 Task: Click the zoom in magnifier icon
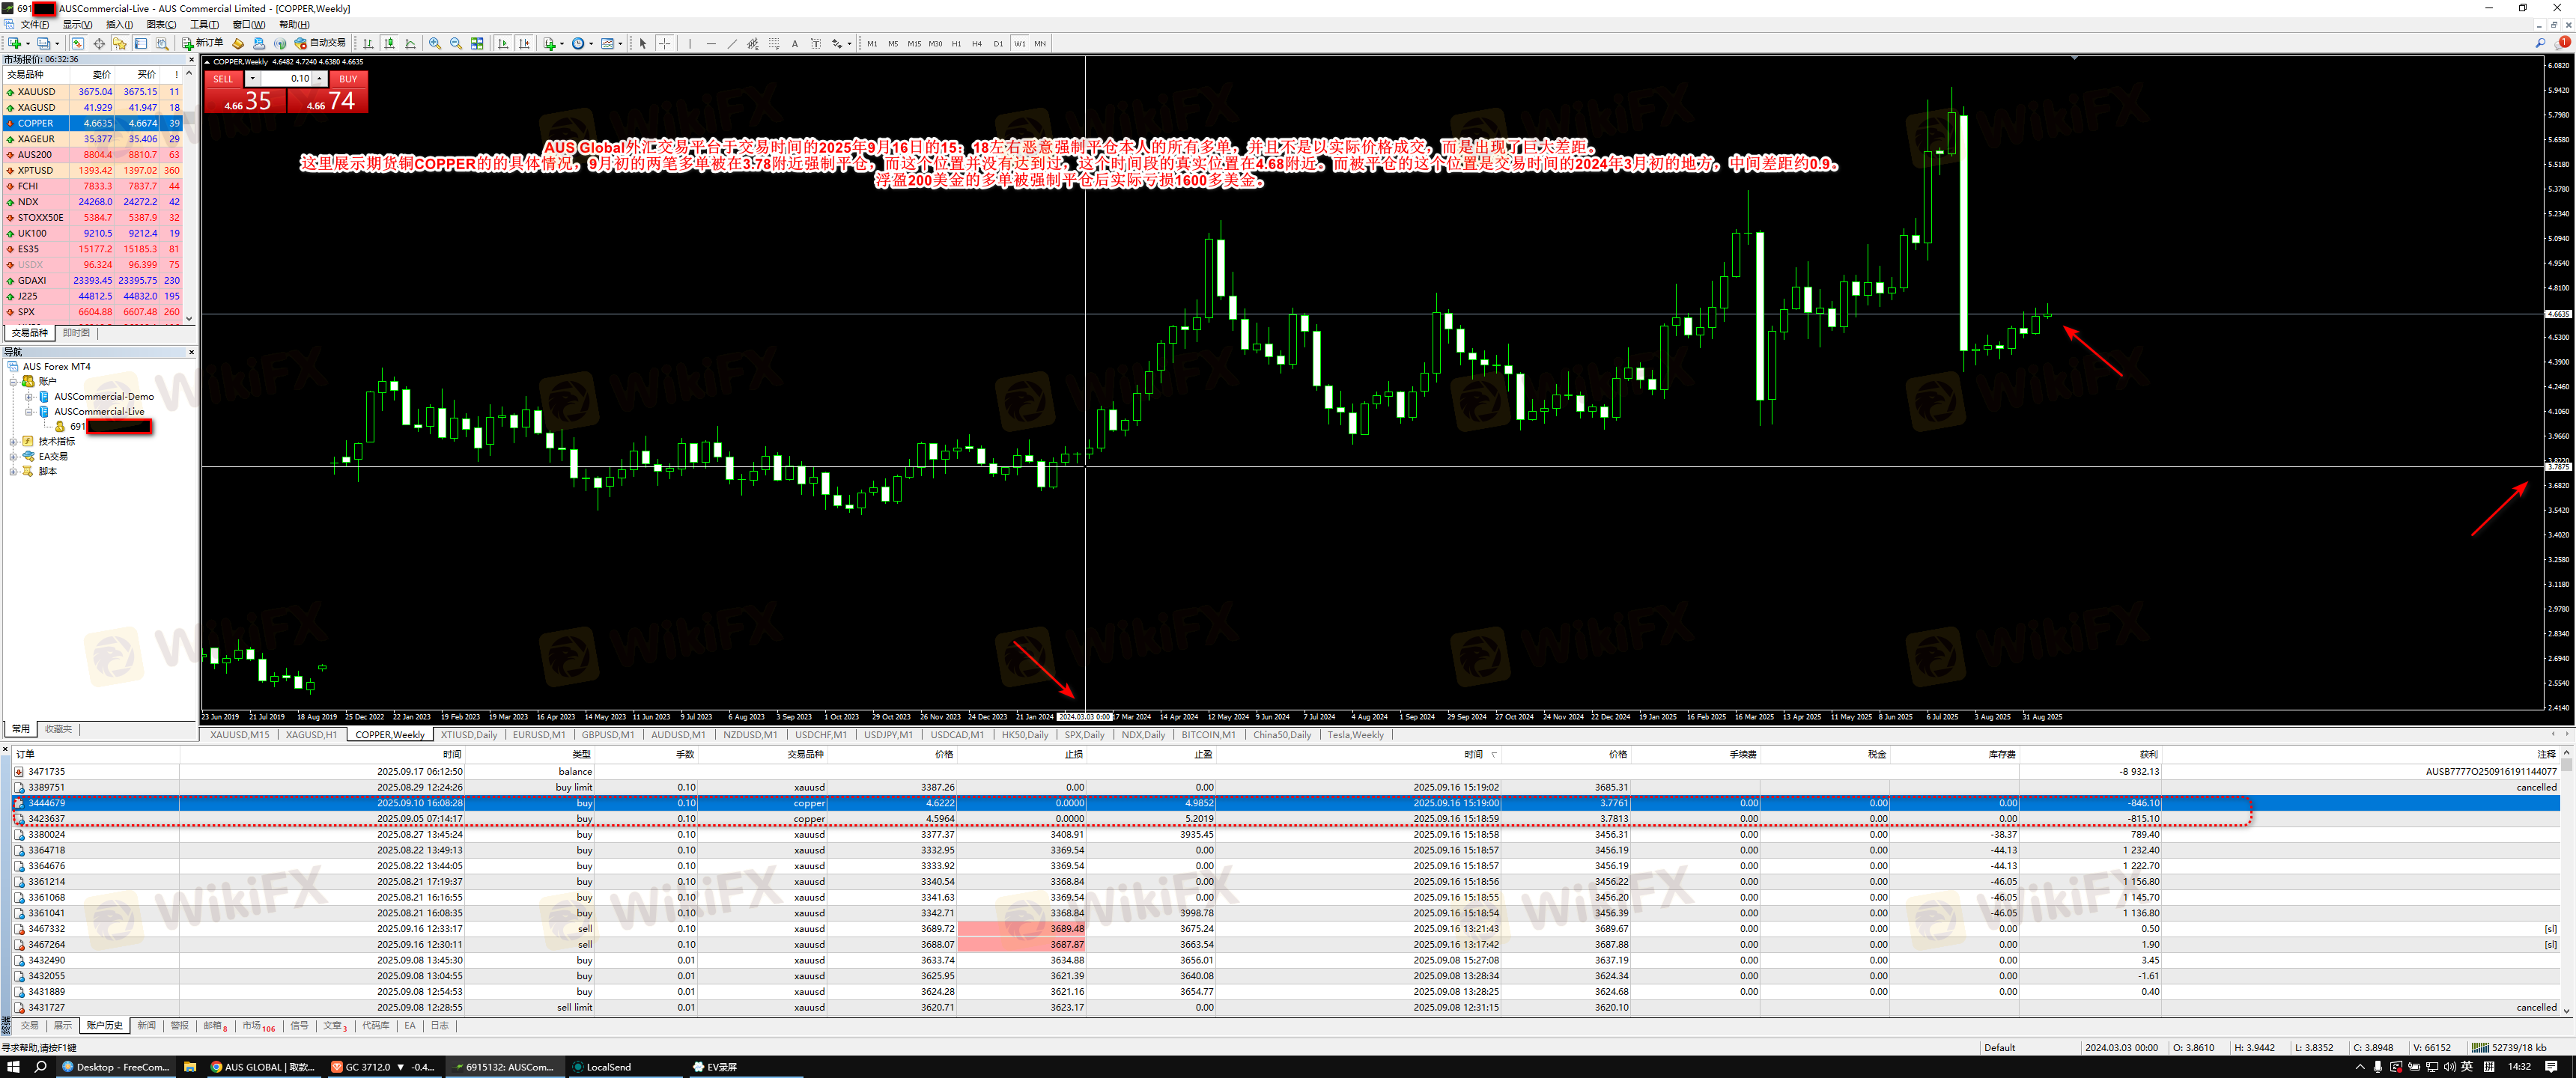(x=435, y=43)
